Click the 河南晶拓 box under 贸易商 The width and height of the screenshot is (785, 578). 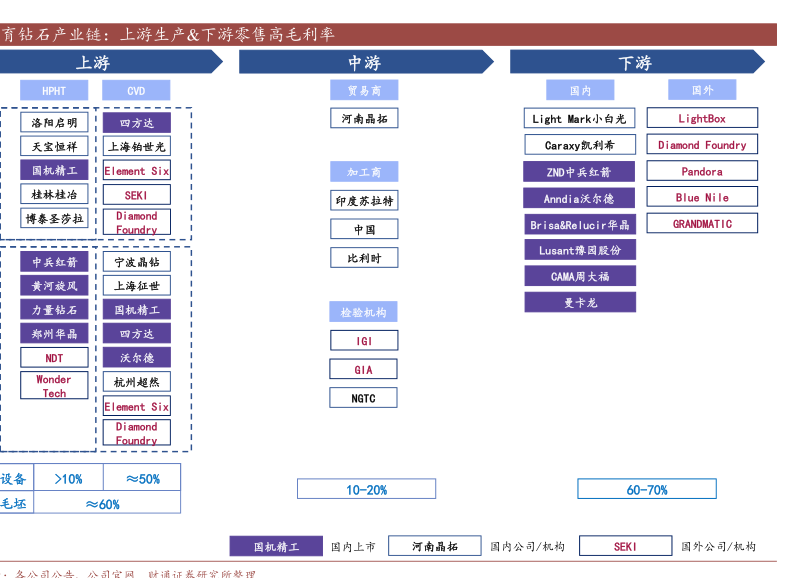click(x=364, y=118)
